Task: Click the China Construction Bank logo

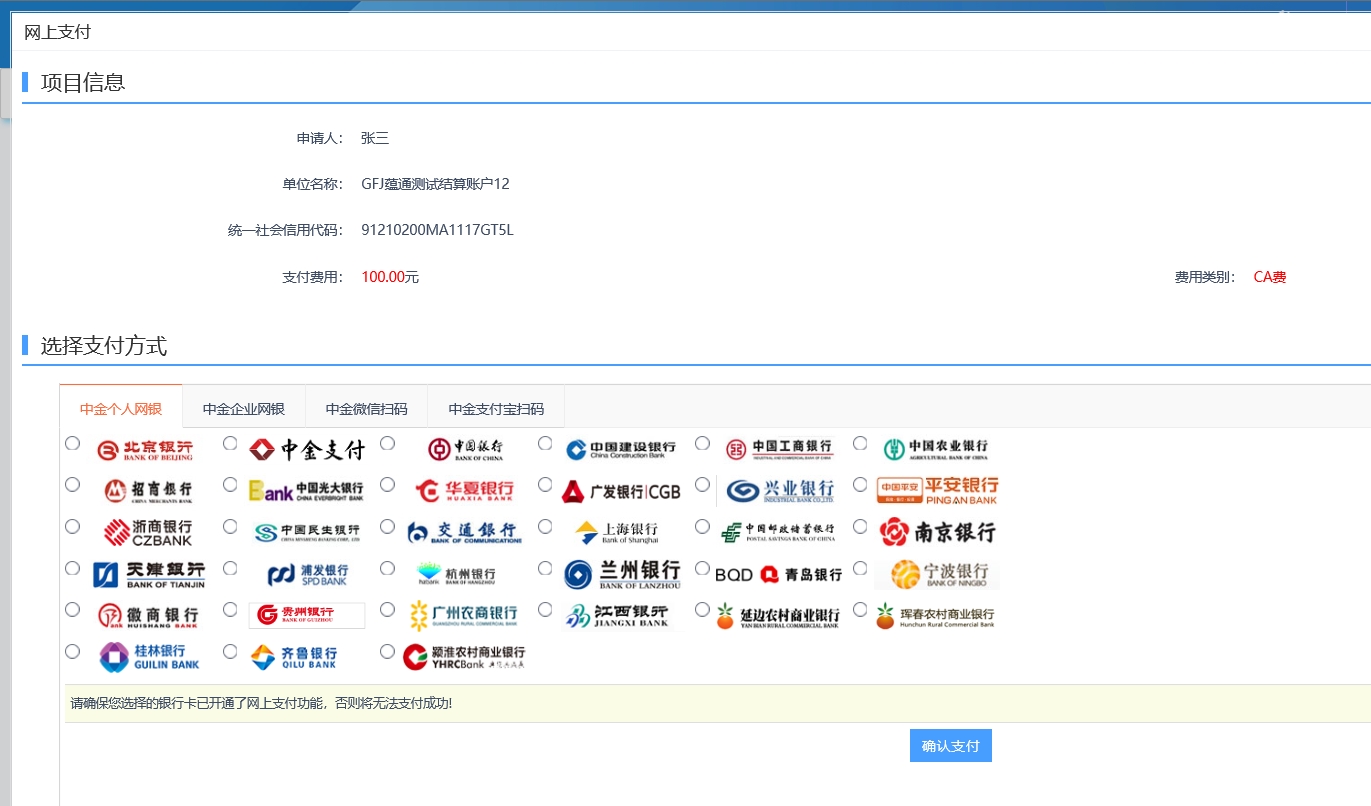Action: [620, 450]
